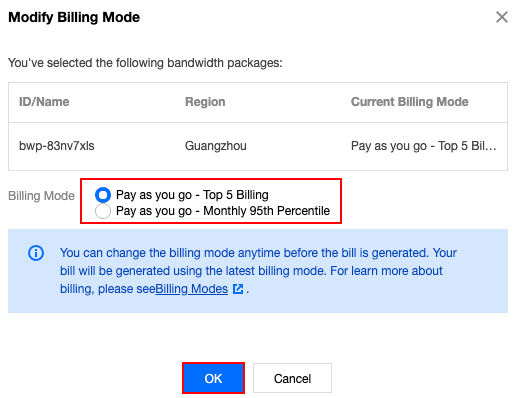The image size is (518, 398).
Task: Open the Billing Modes documentation link
Action: click(x=191, y=289)
